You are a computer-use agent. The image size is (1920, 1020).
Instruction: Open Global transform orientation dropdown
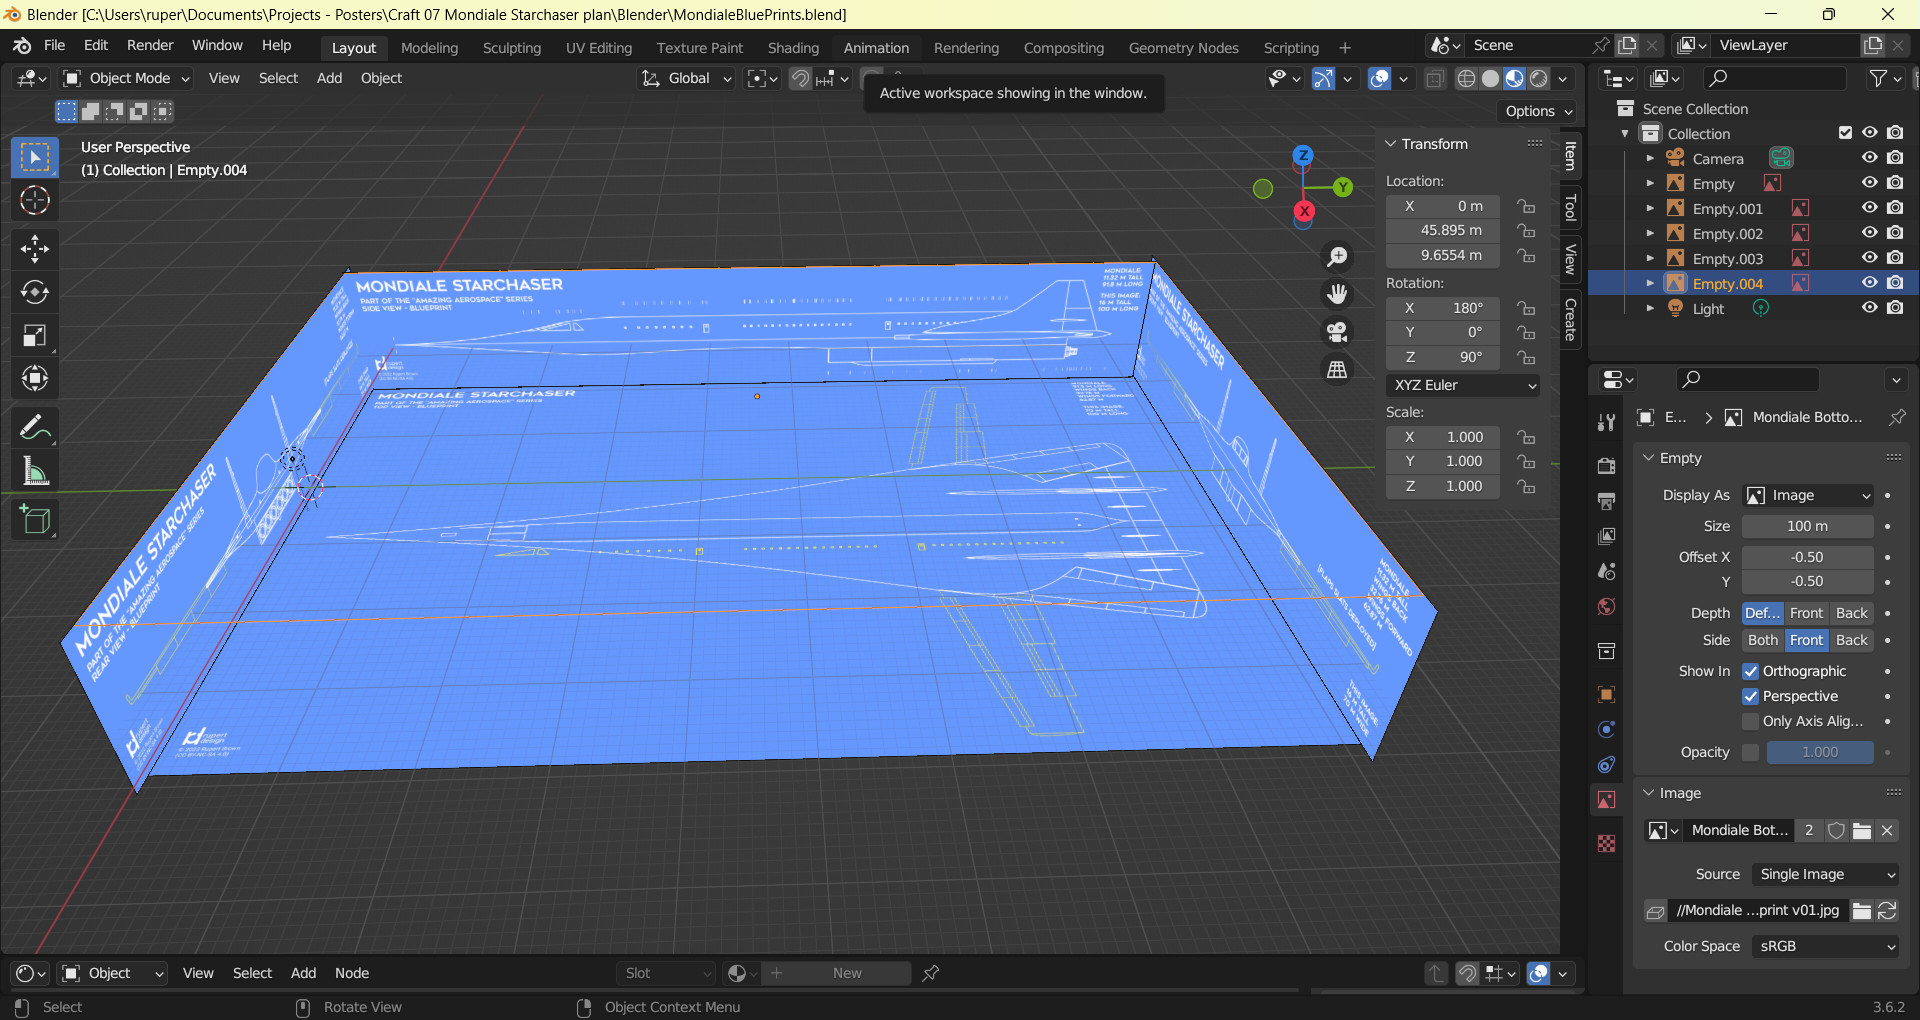[x=687, y=78]
